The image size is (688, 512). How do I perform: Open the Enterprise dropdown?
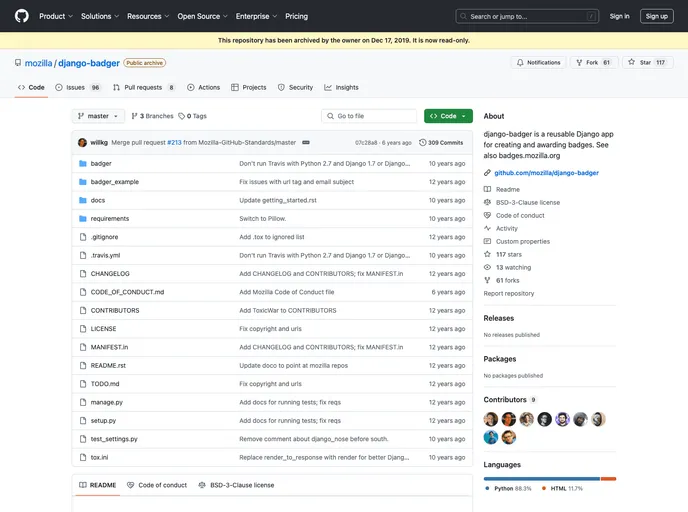(256, 16)
